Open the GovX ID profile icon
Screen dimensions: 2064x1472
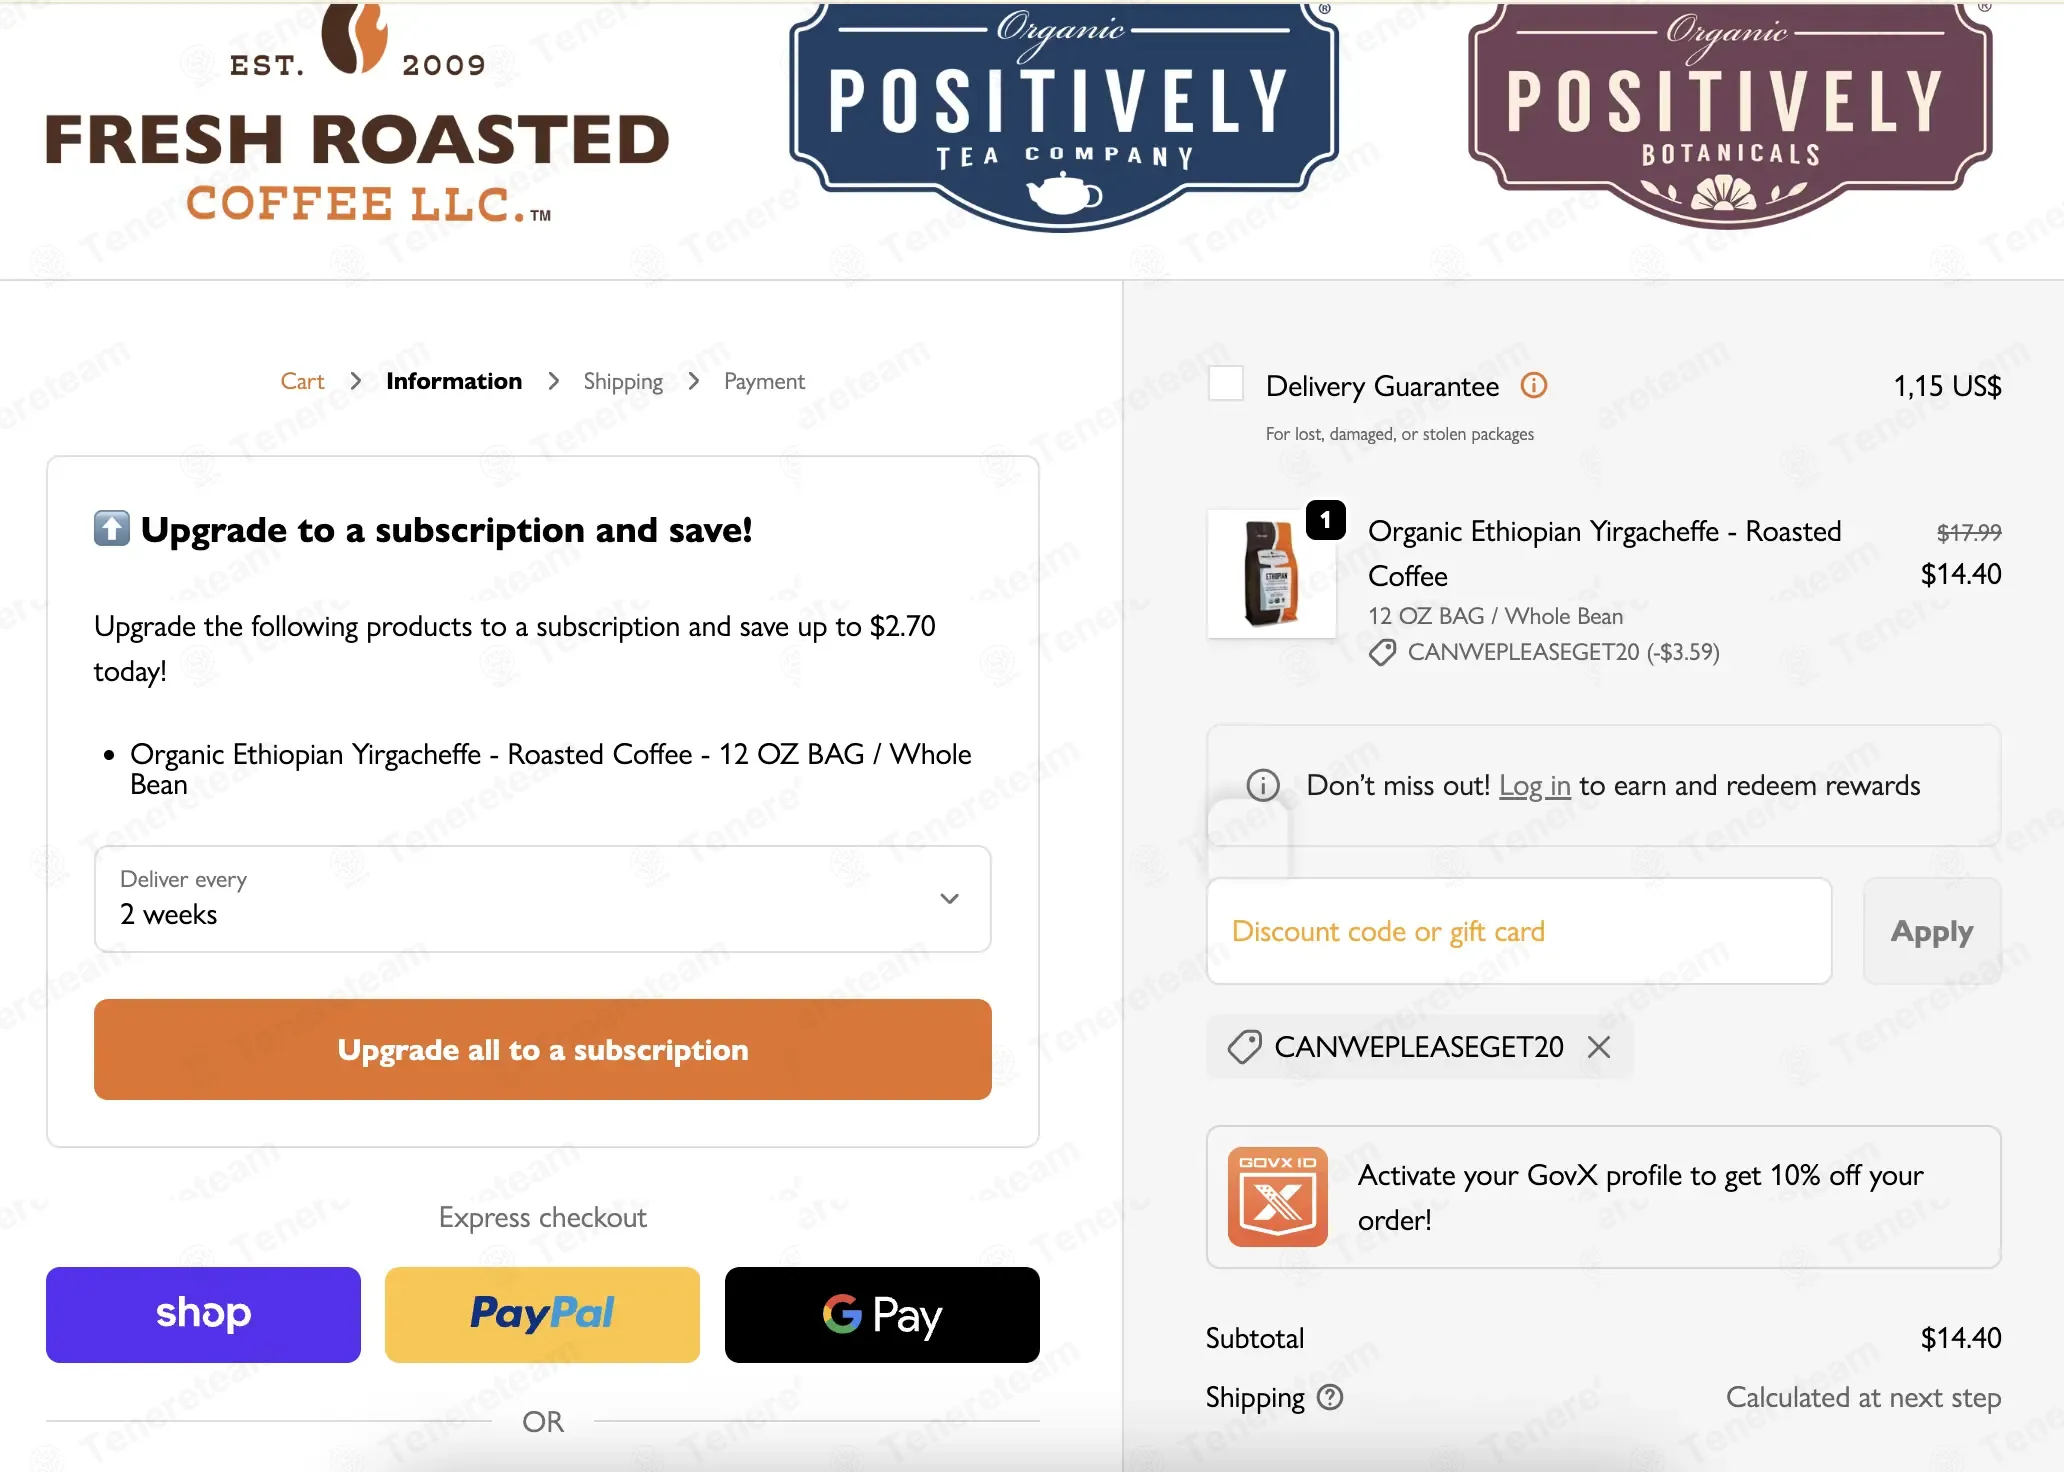coord(1278,1197)
